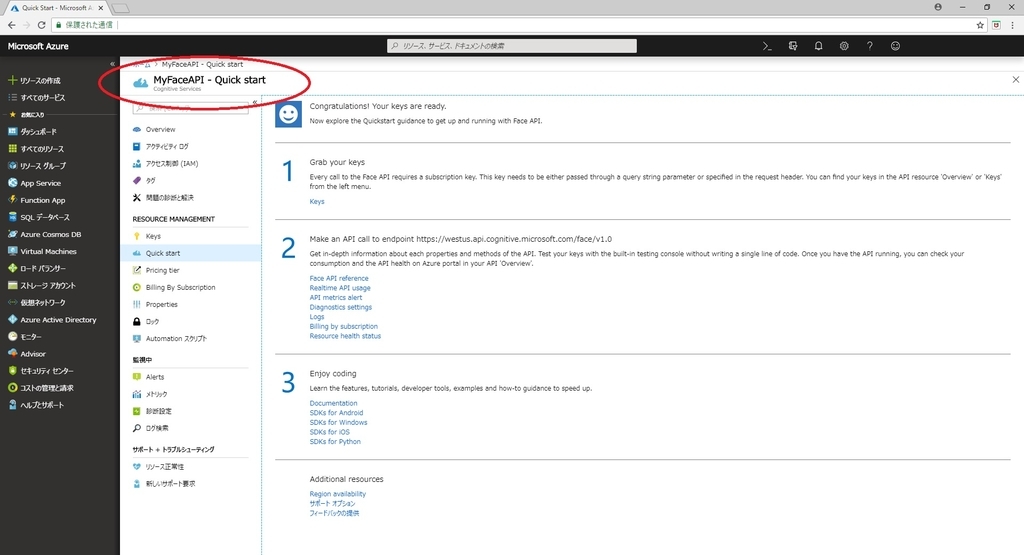Click the App Service icon in sidebar
The height and width of the screenshot is (555, 1024).
coord(12,183)
